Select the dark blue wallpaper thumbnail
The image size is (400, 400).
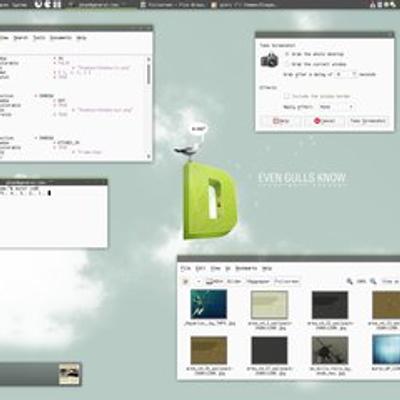point(209,304)
